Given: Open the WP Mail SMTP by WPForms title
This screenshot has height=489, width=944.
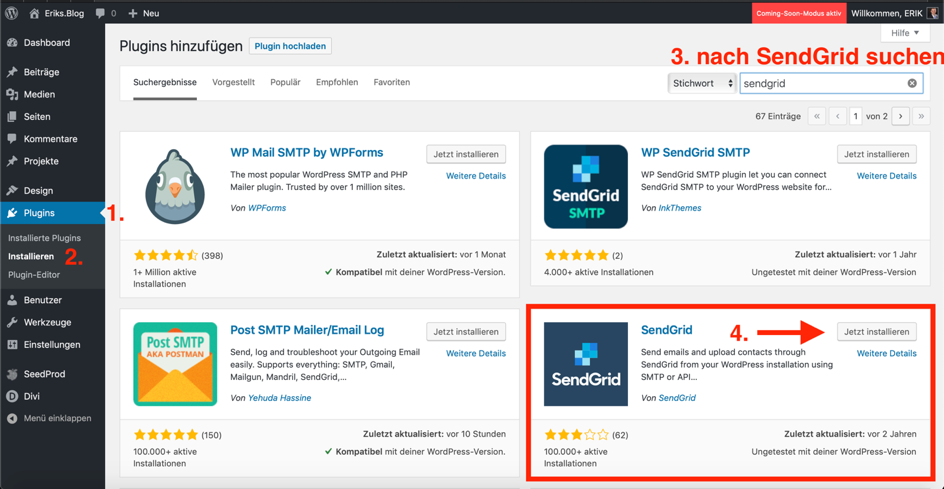Looking at the screenshot, I should [x=307, y=152].
